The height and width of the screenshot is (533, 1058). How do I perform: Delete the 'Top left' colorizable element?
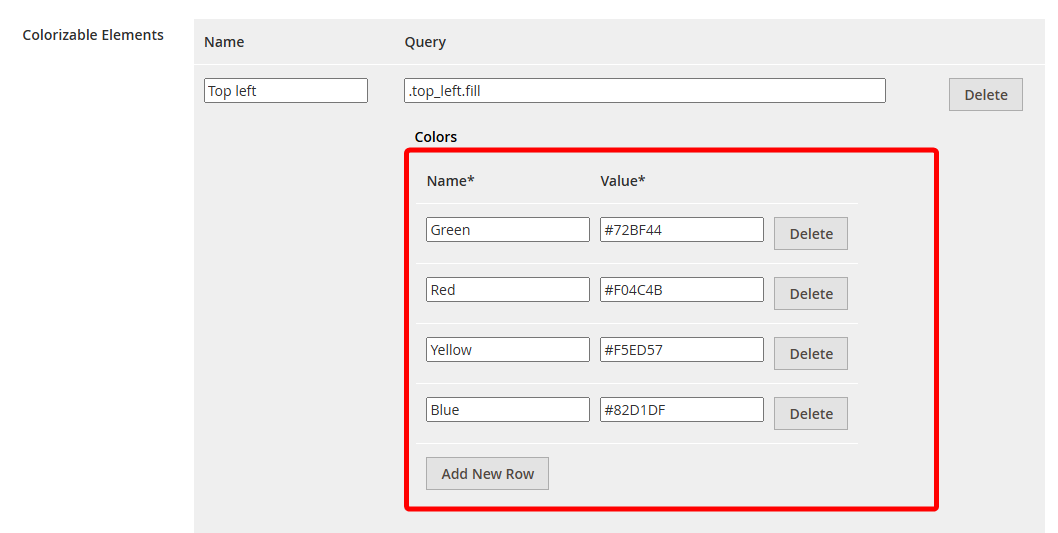(985, 95)
